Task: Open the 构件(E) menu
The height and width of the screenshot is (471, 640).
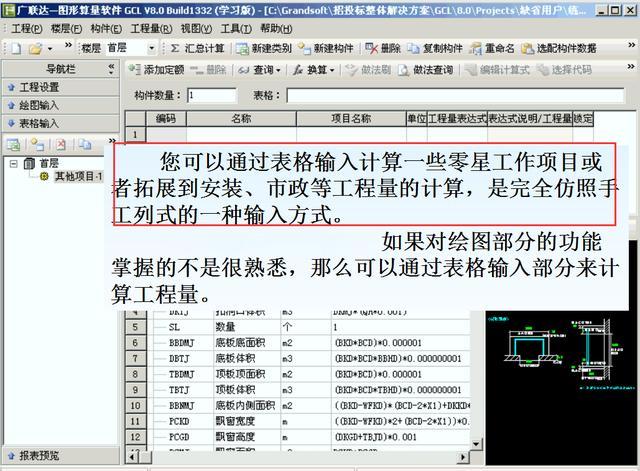Action: click(x=106, y=29)
